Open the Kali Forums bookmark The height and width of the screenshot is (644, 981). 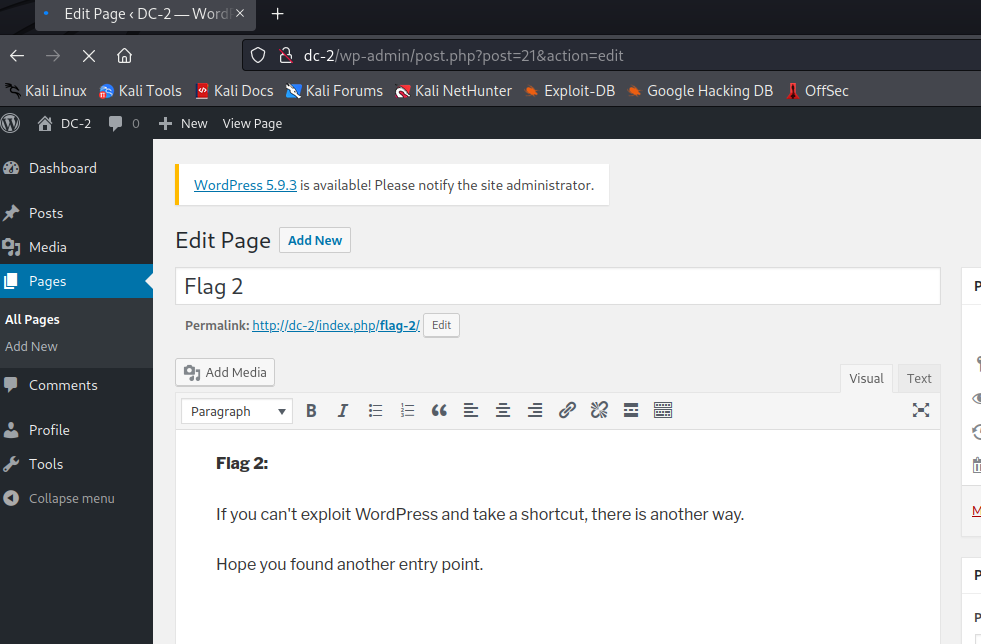(x=334, y=91)
